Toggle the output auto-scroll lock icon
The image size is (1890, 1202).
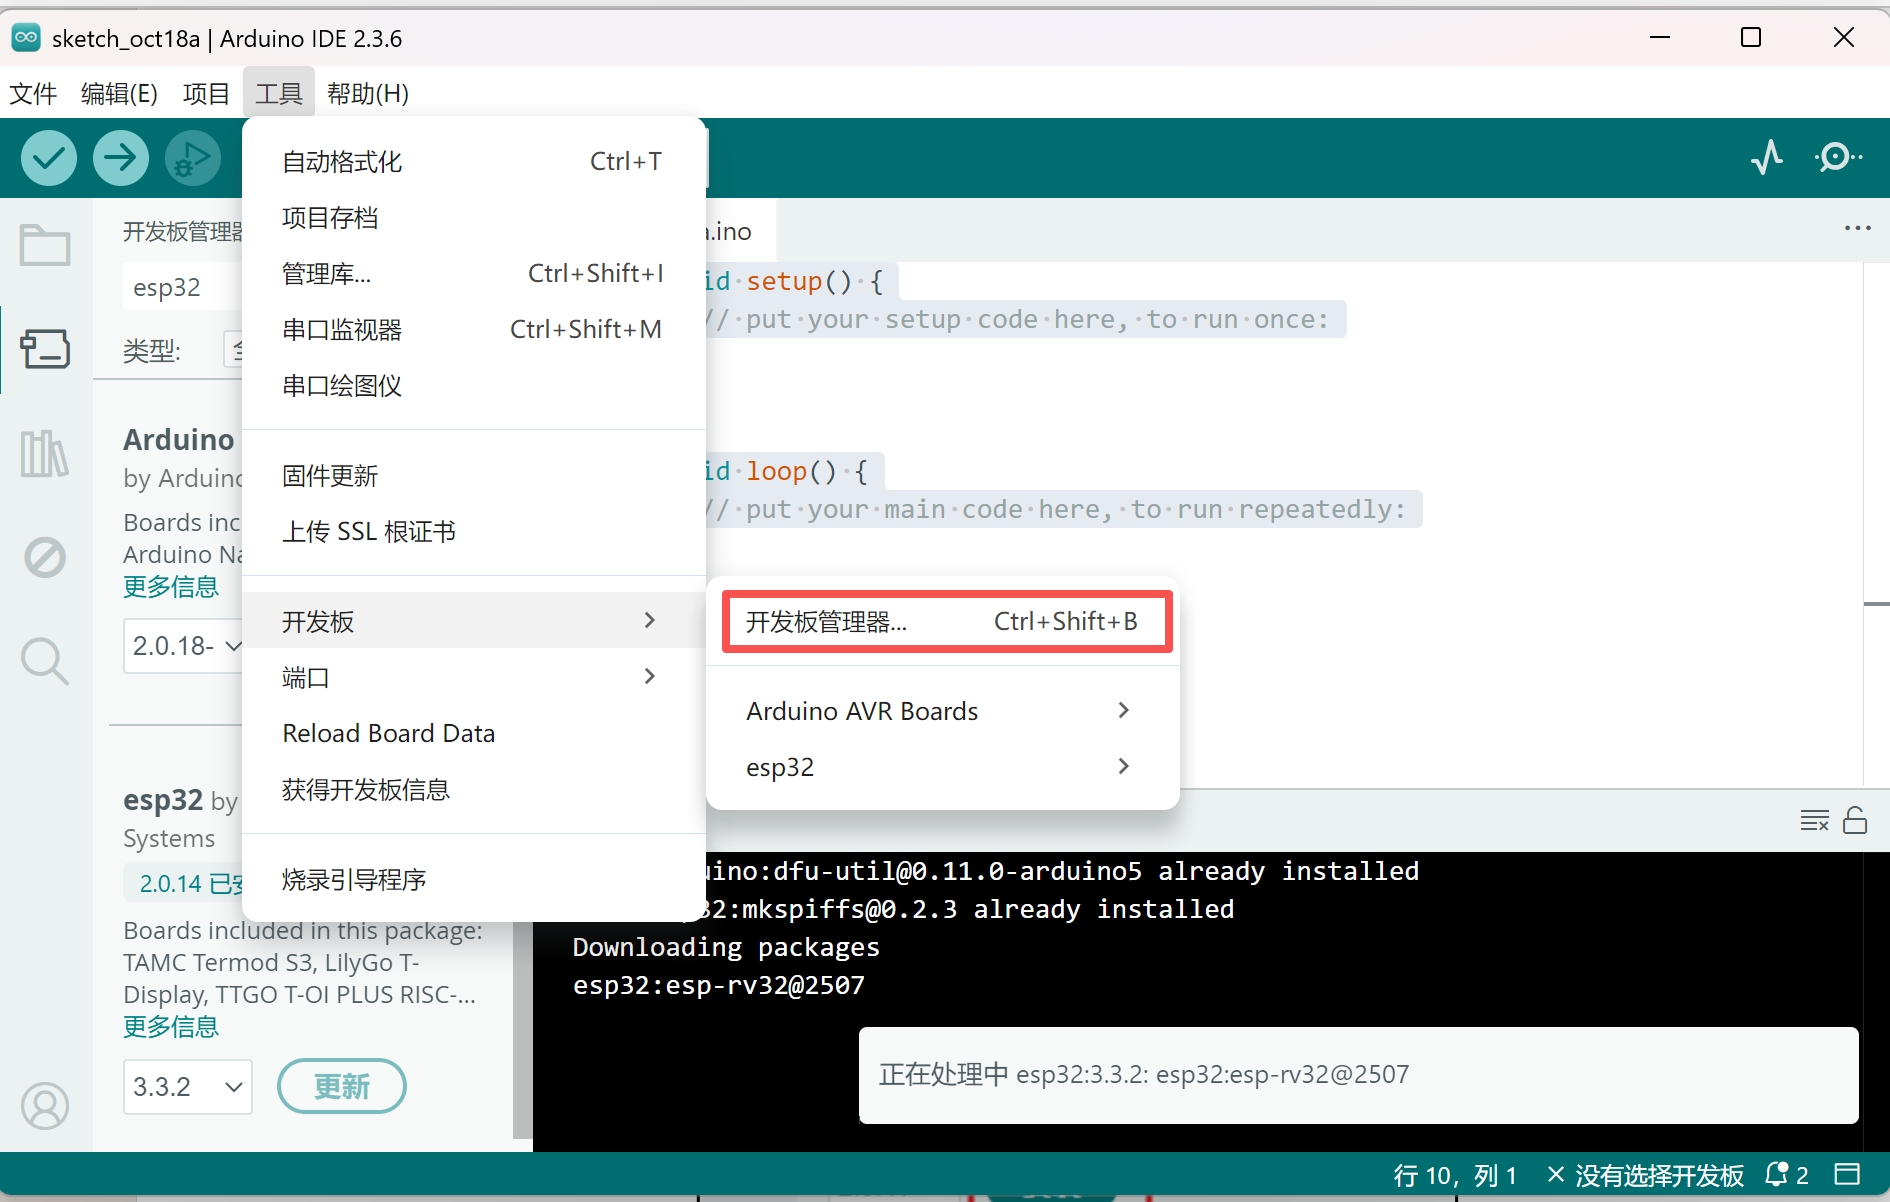pyautogui.click(x=1856, y=820)
